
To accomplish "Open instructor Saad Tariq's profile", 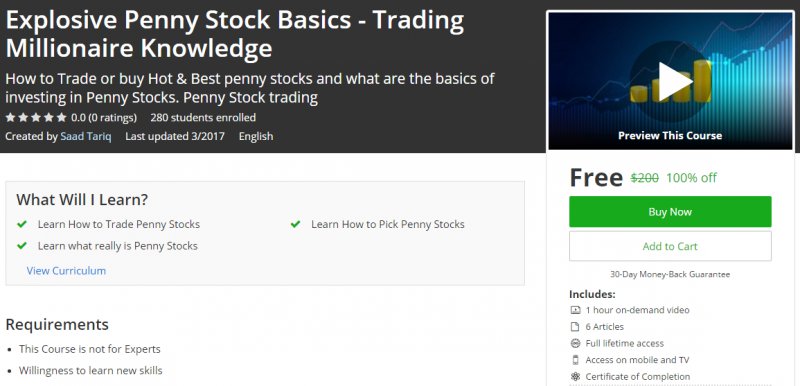I will [x=86, y=136].
